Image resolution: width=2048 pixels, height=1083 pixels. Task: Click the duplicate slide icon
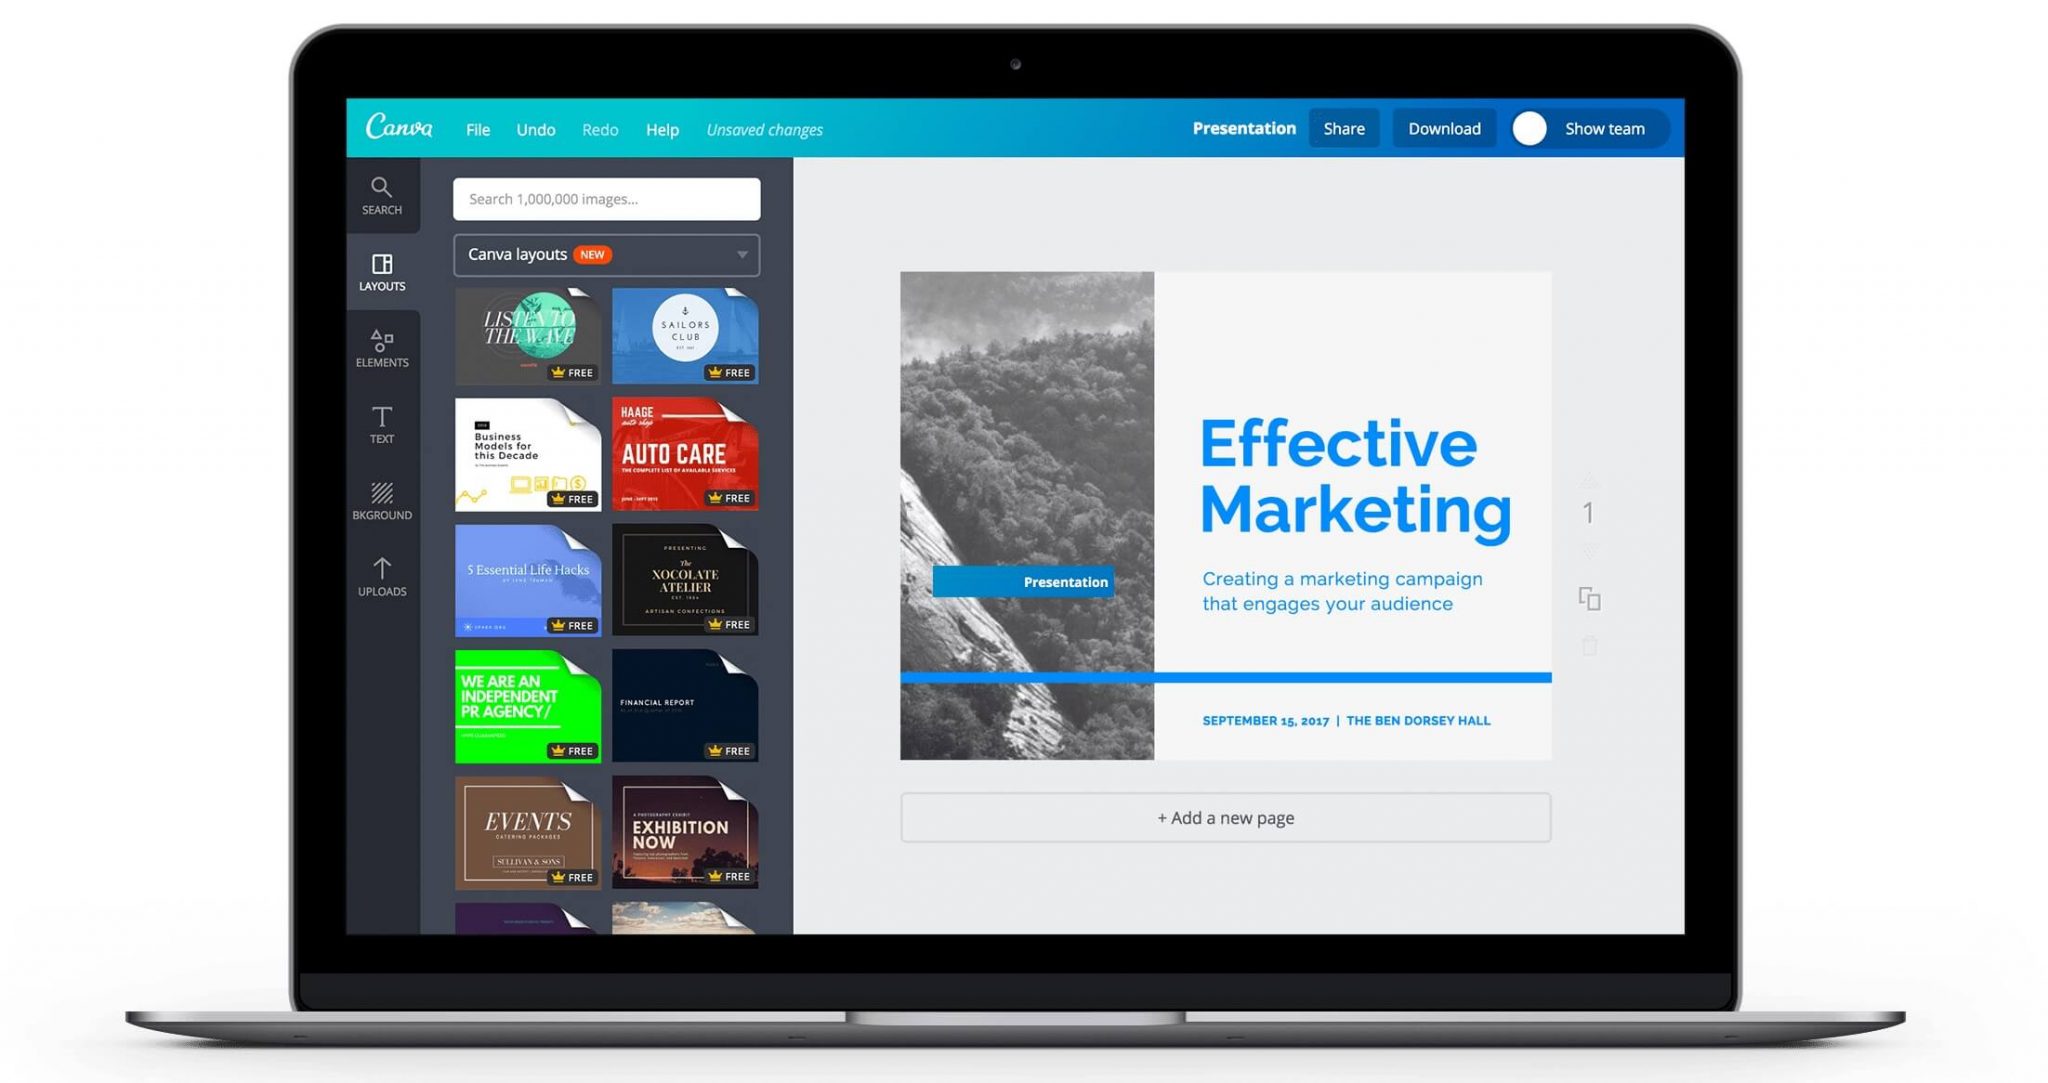tap(1590, 600)
